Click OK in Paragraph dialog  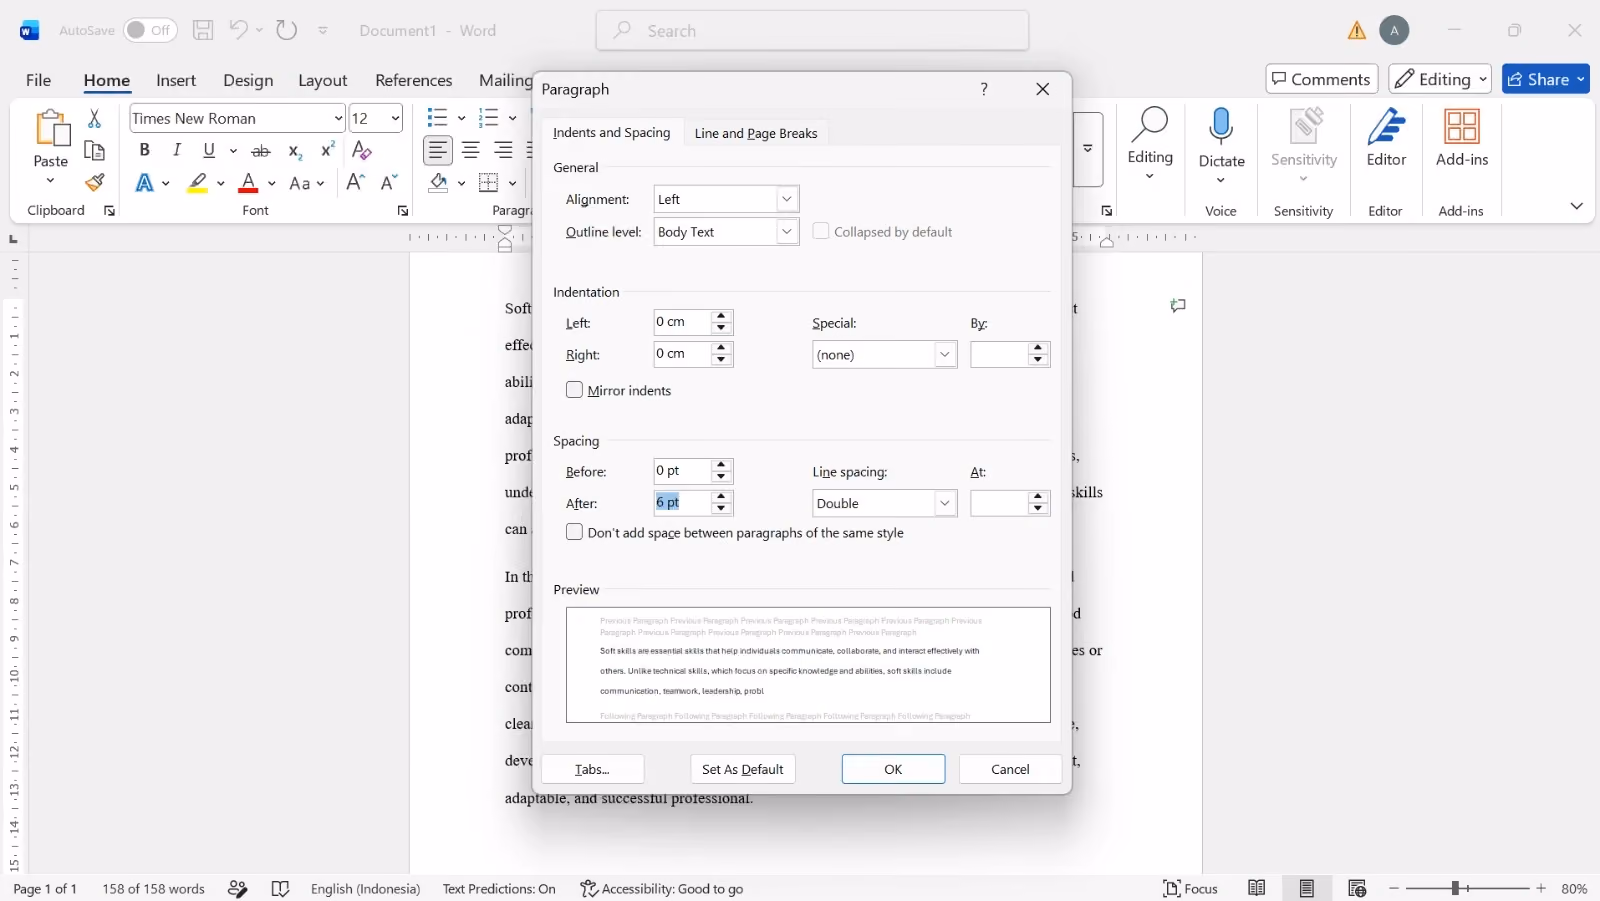click(893, 769)
